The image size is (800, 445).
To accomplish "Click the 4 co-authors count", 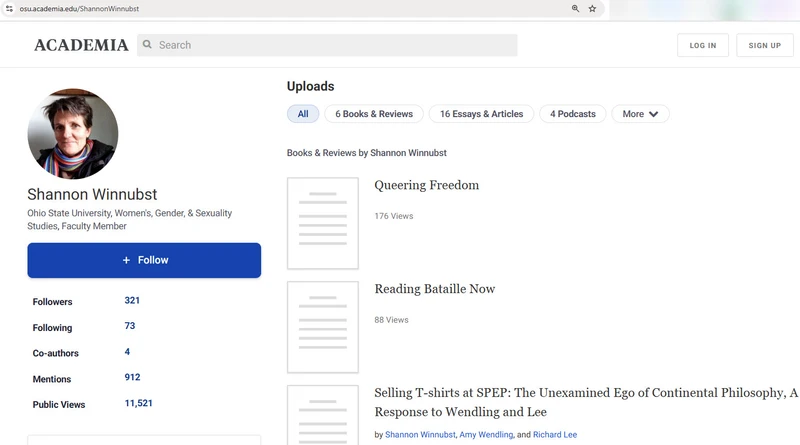I will point(127,352).
